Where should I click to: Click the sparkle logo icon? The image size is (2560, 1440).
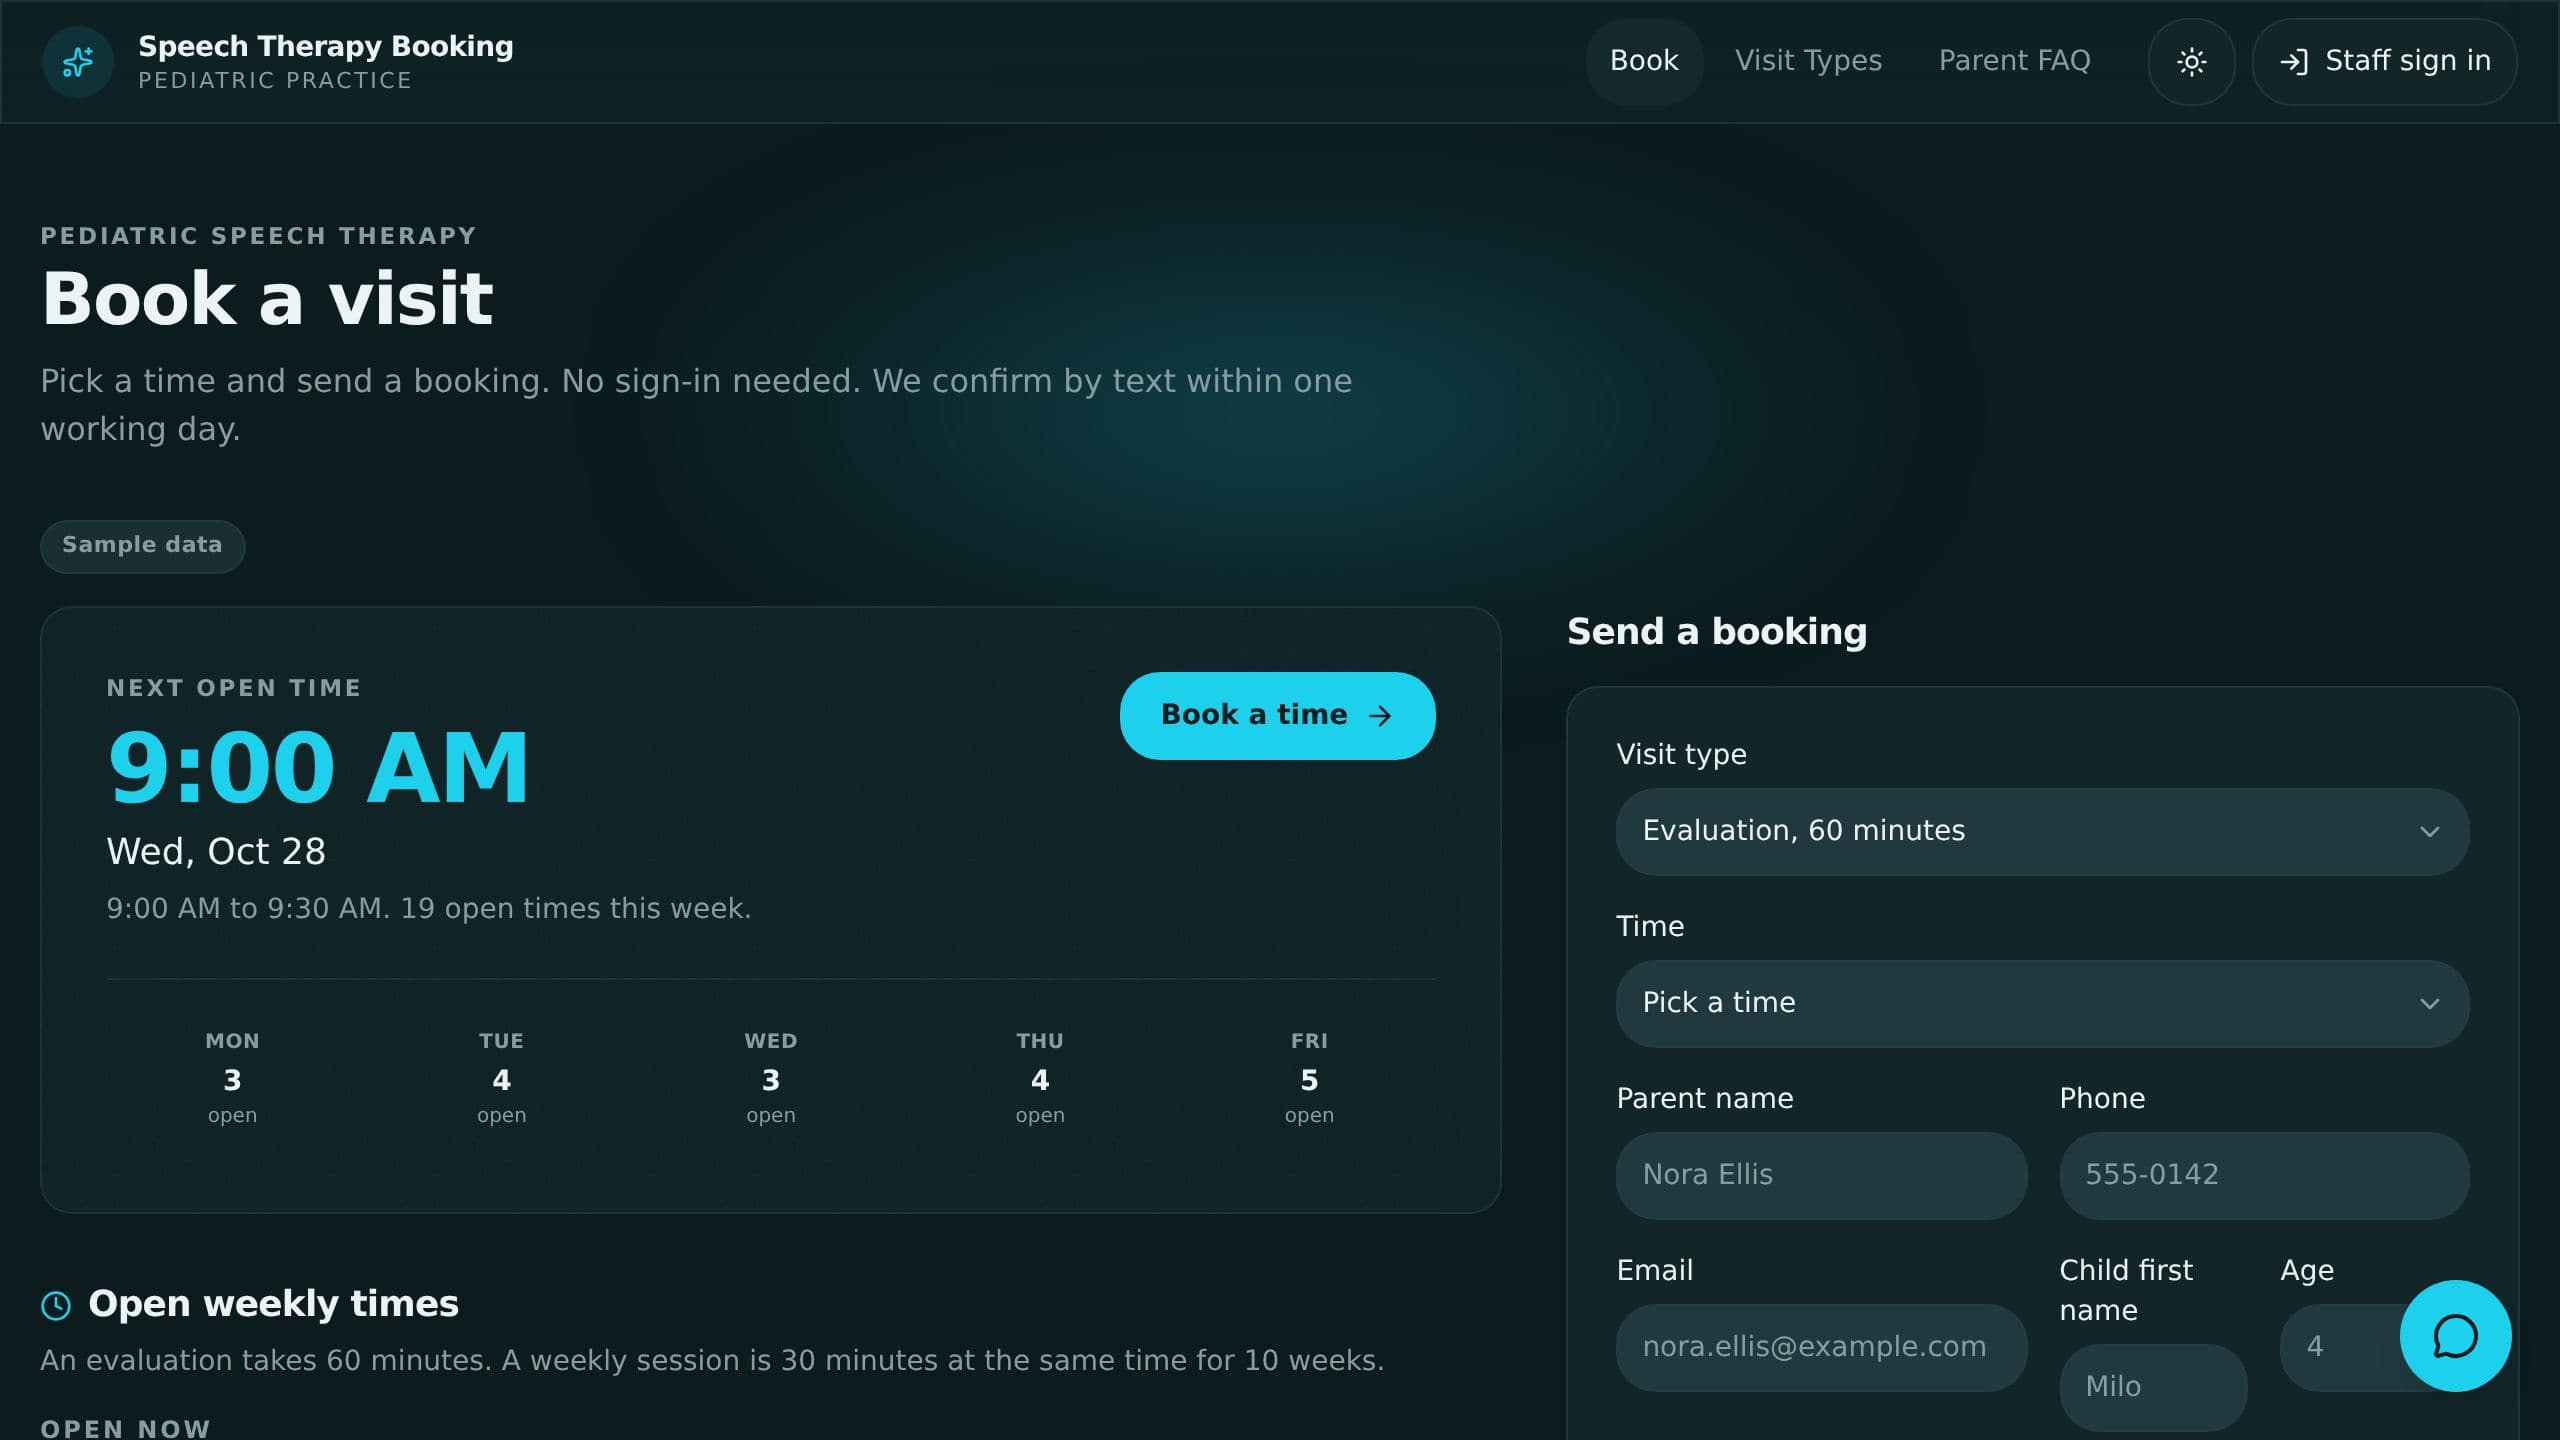coord(78,62)
